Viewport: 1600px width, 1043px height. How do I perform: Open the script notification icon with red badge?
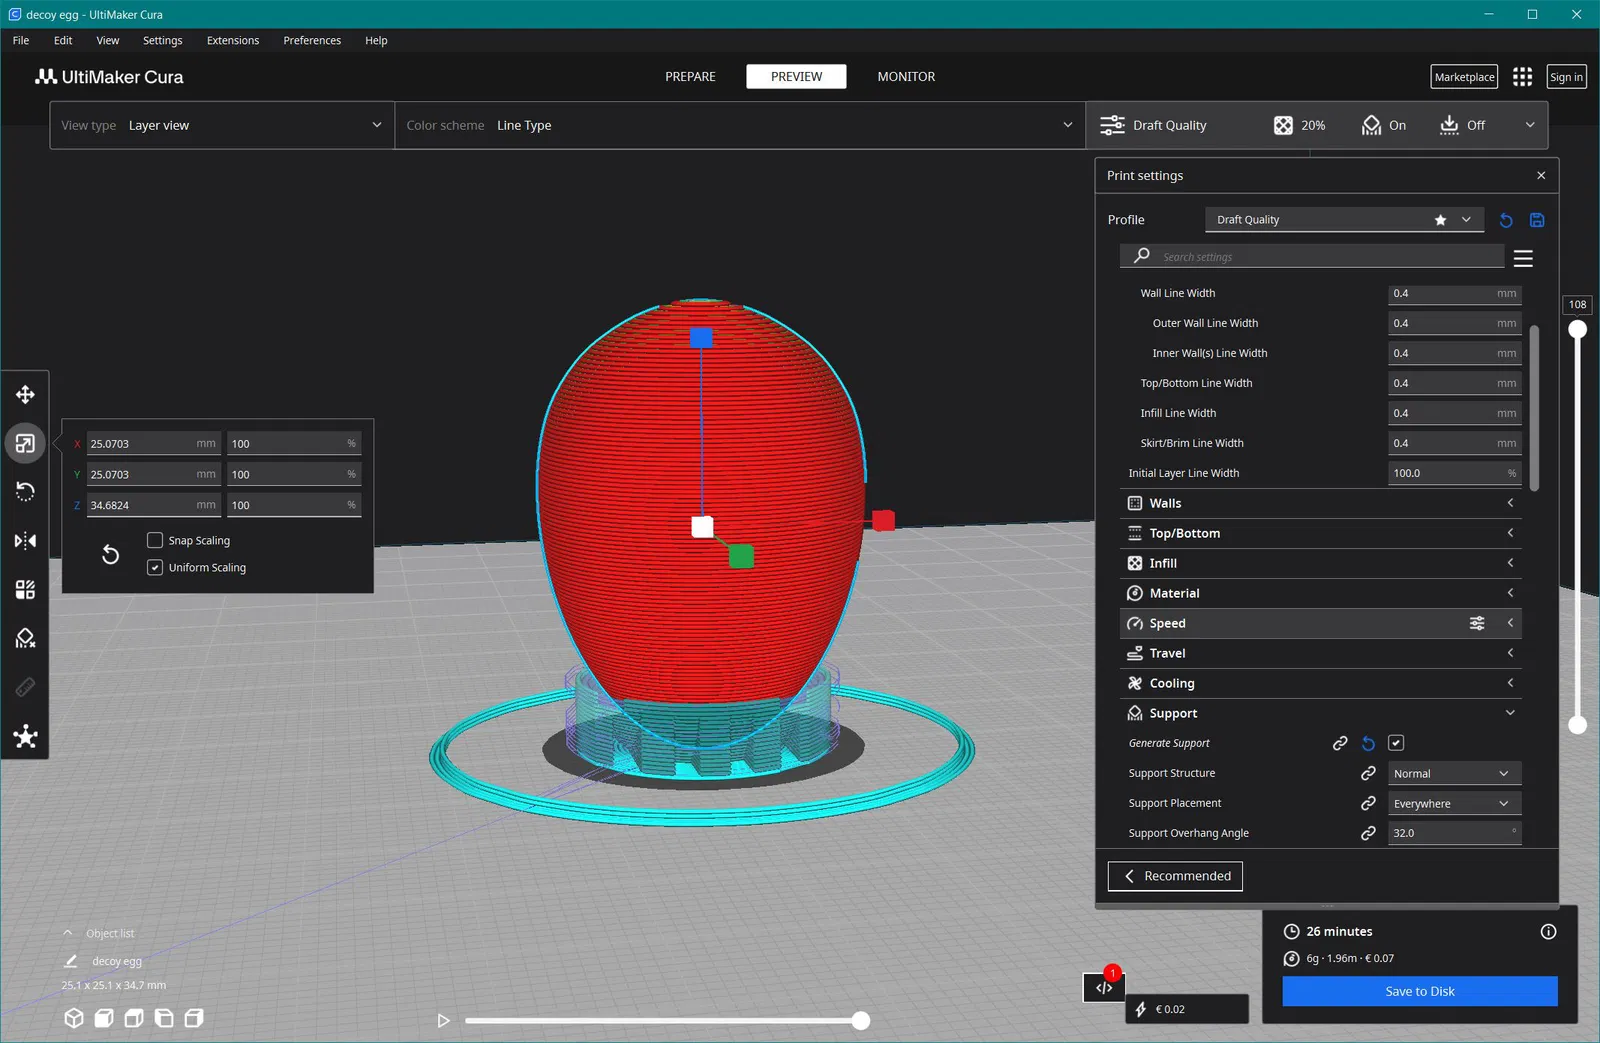click(1104, 987)
